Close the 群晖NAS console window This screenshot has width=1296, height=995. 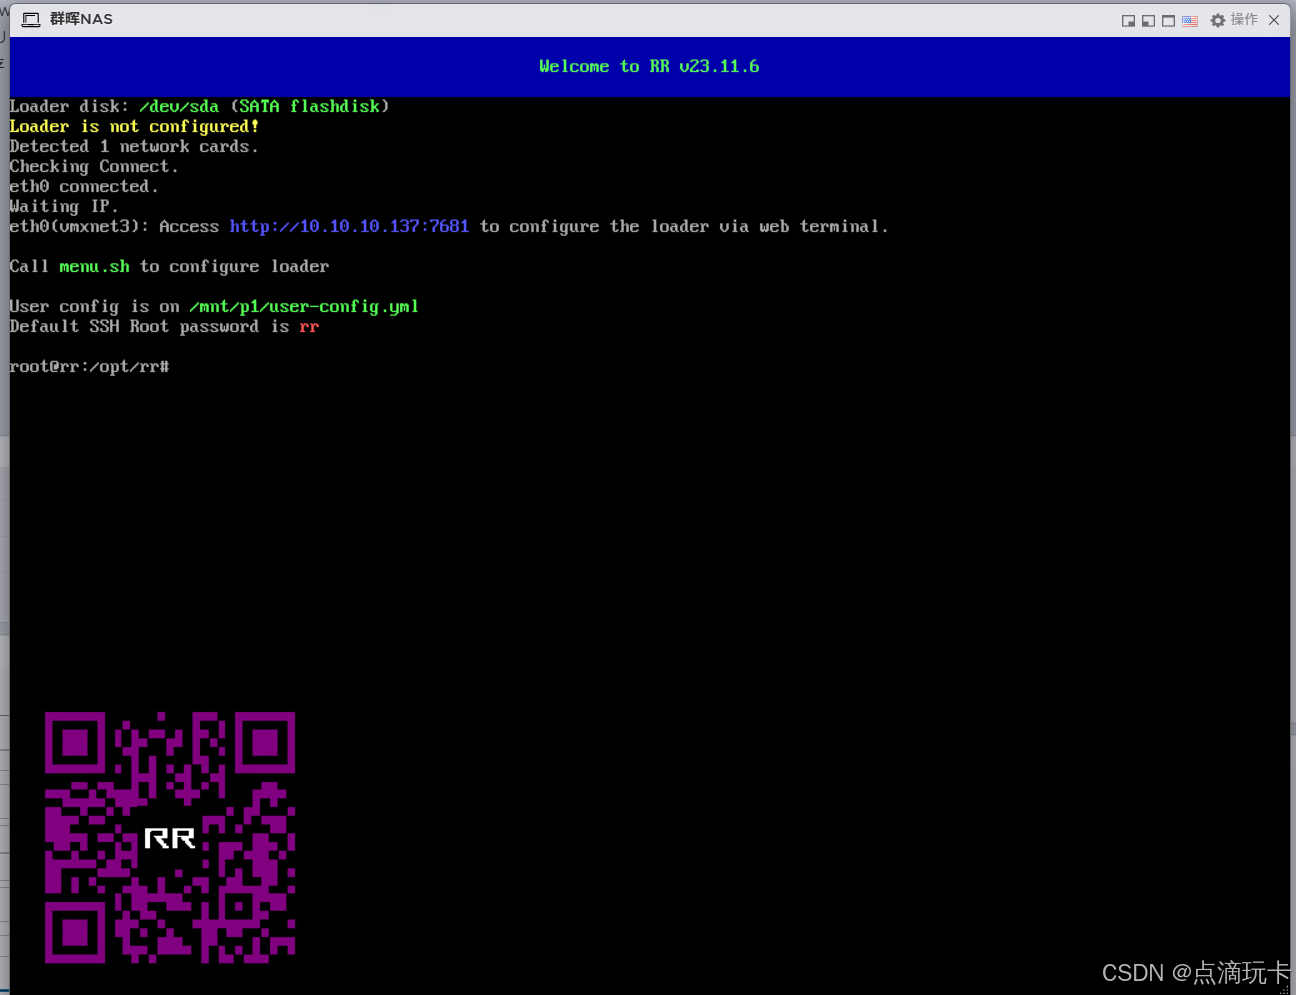point(1274,20)
